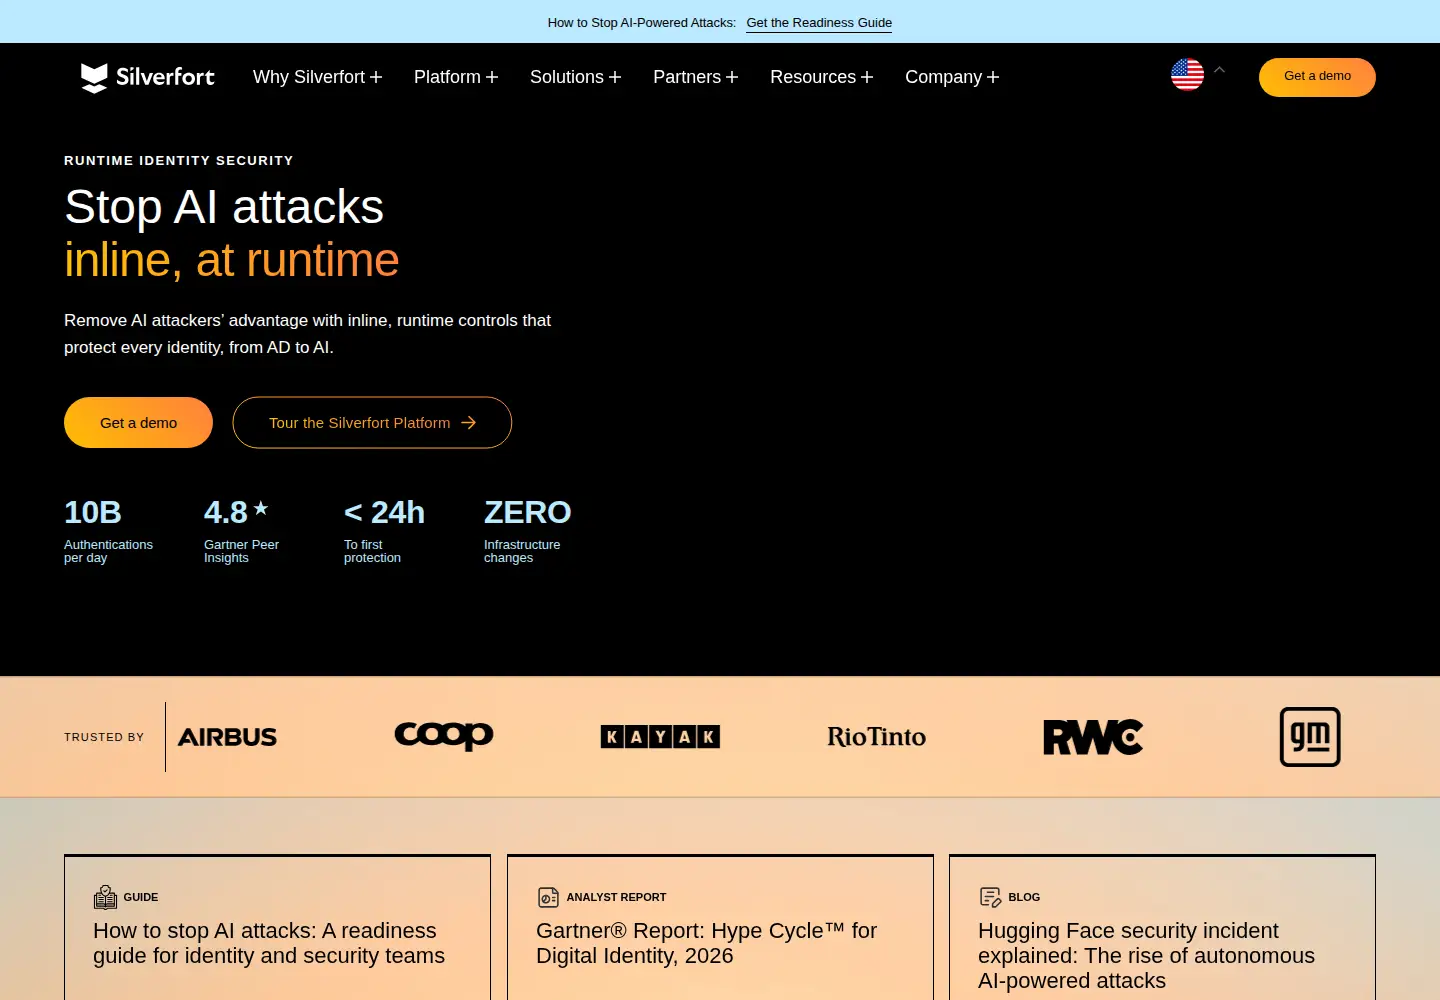The width and height of the screenshot is (1440, 1000).
Task: Expand the Solutions menu
Action: pos(575,77)
